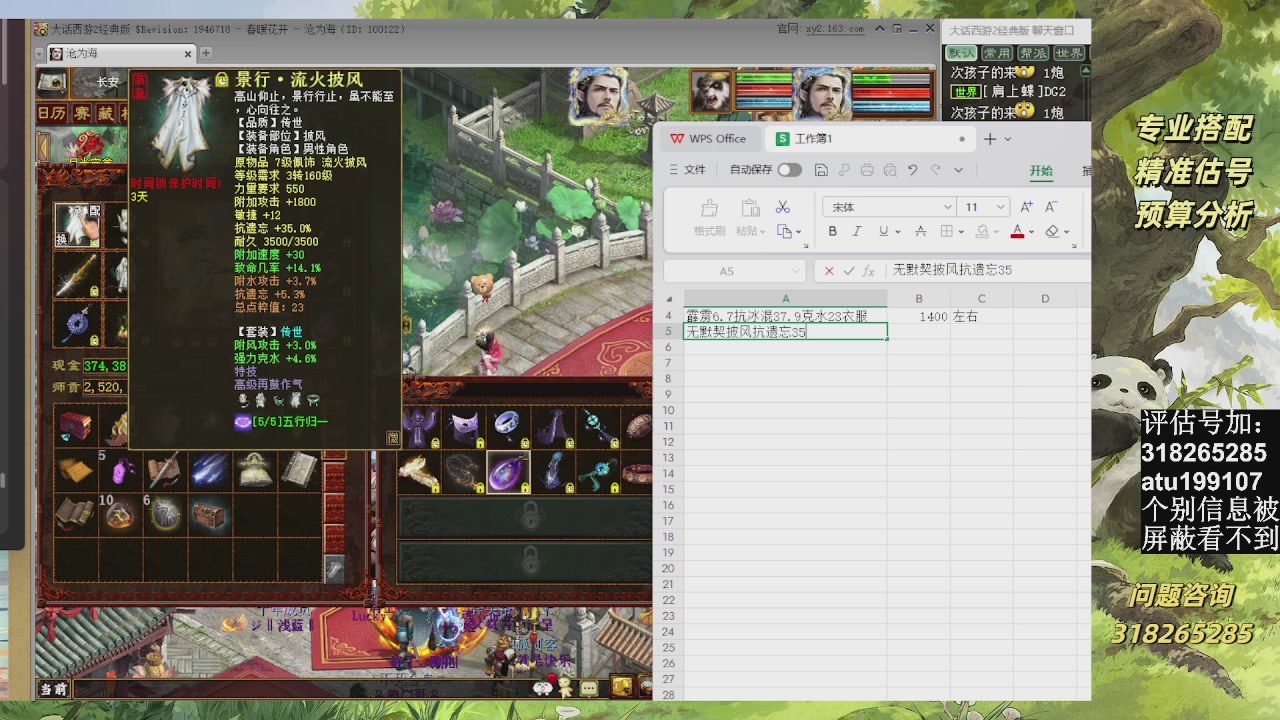Expand the borders dropdown arrow
The width and height of the screenshot is (1280, 720).
(x=961, y=233)
